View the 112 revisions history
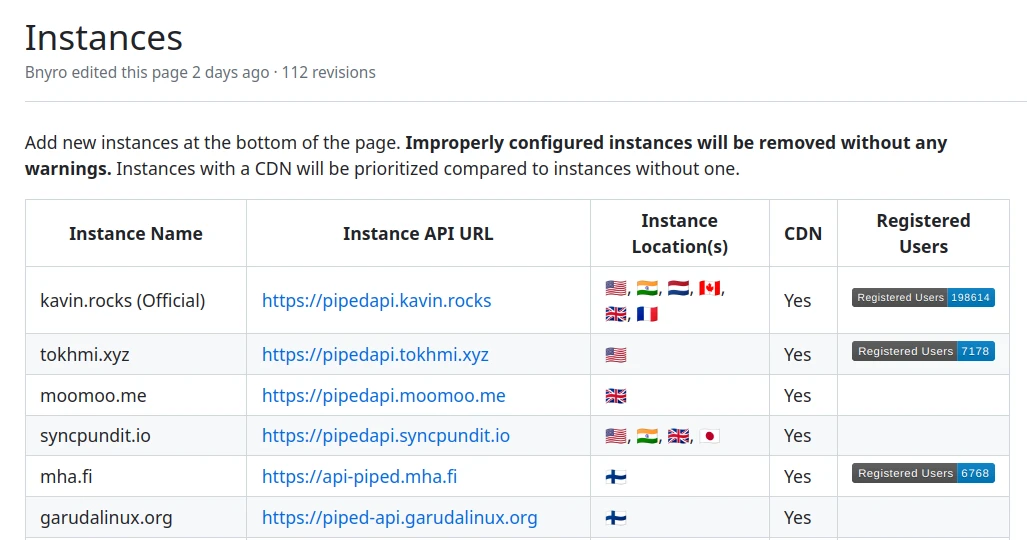The height and width of the screenshot is (540, 1027). (329, 72)
